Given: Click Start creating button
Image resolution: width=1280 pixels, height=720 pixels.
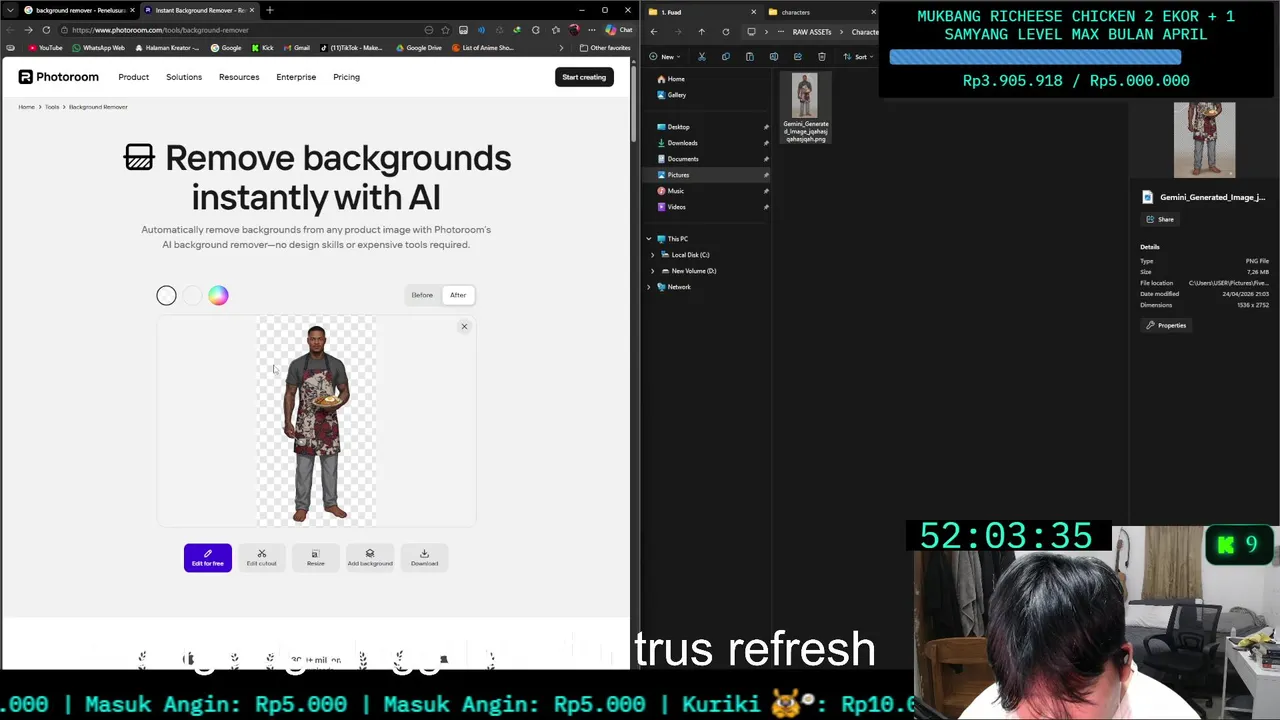Looking at the screenshot, I should pos(584,77).
